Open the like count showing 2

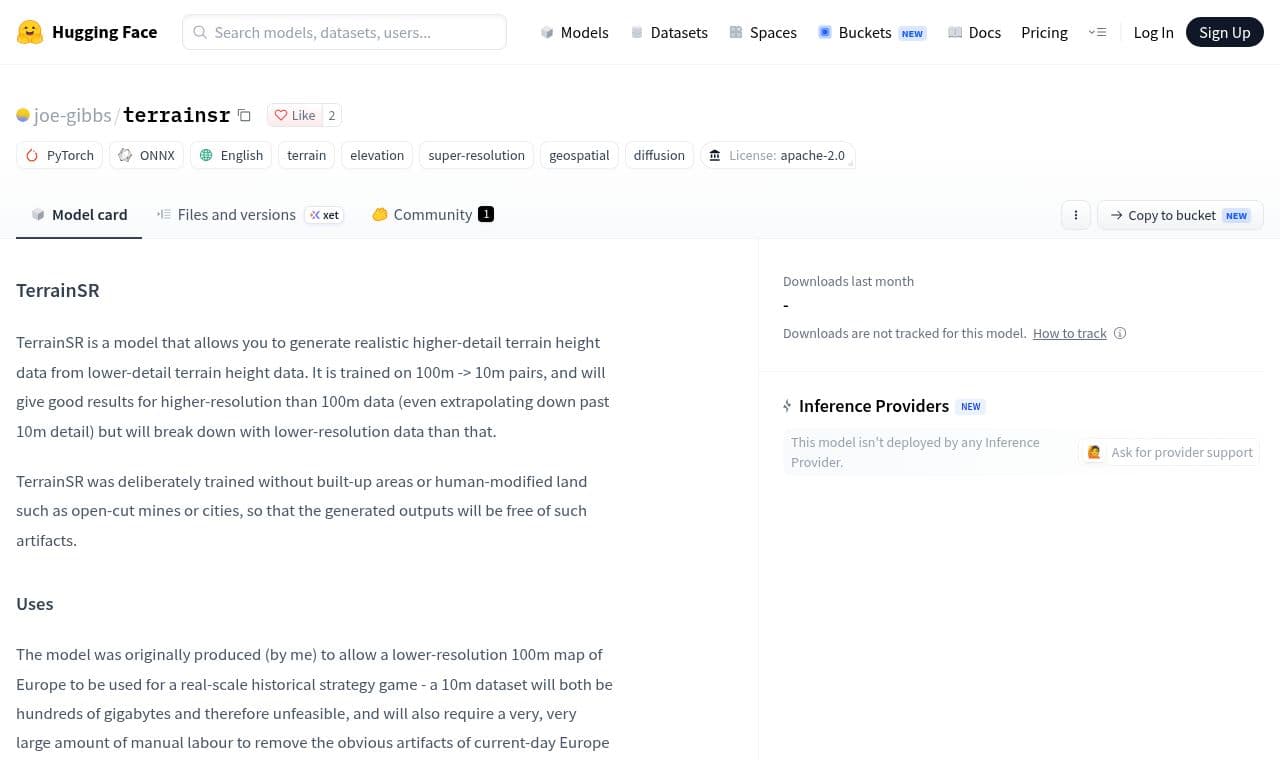click(x=332, y=115)
